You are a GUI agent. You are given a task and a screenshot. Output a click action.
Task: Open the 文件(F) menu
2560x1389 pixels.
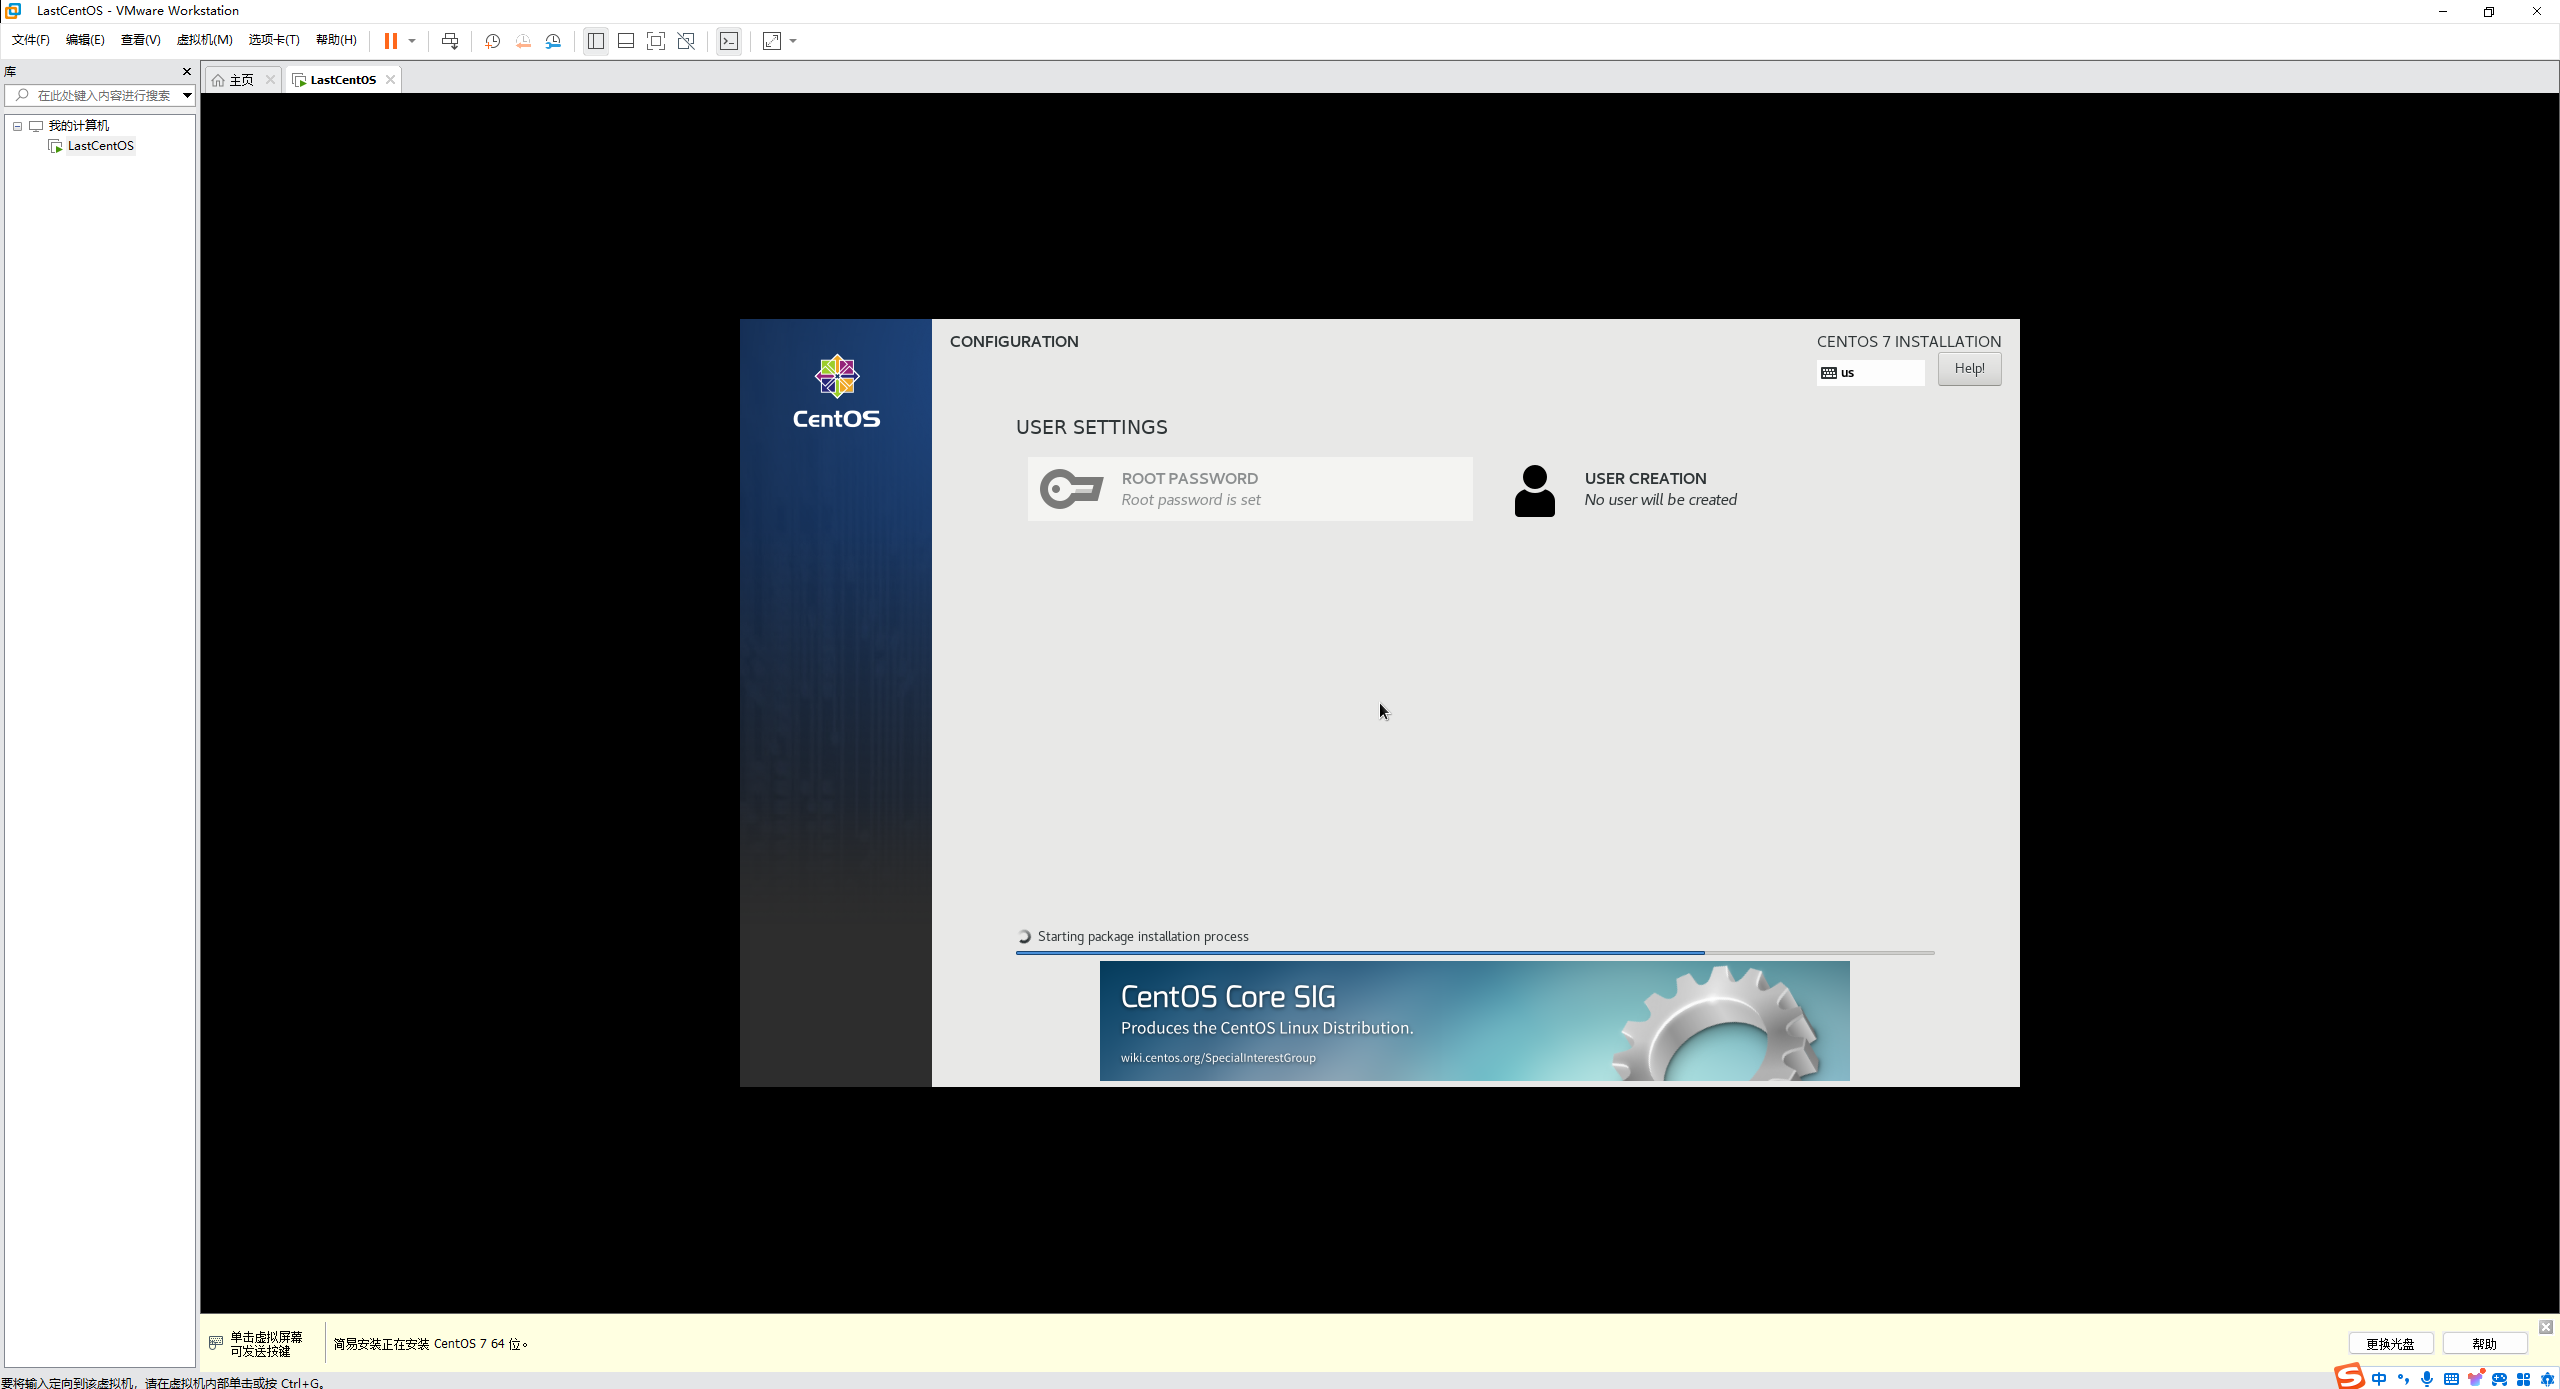pyautogui.click(x=31, y=40)
